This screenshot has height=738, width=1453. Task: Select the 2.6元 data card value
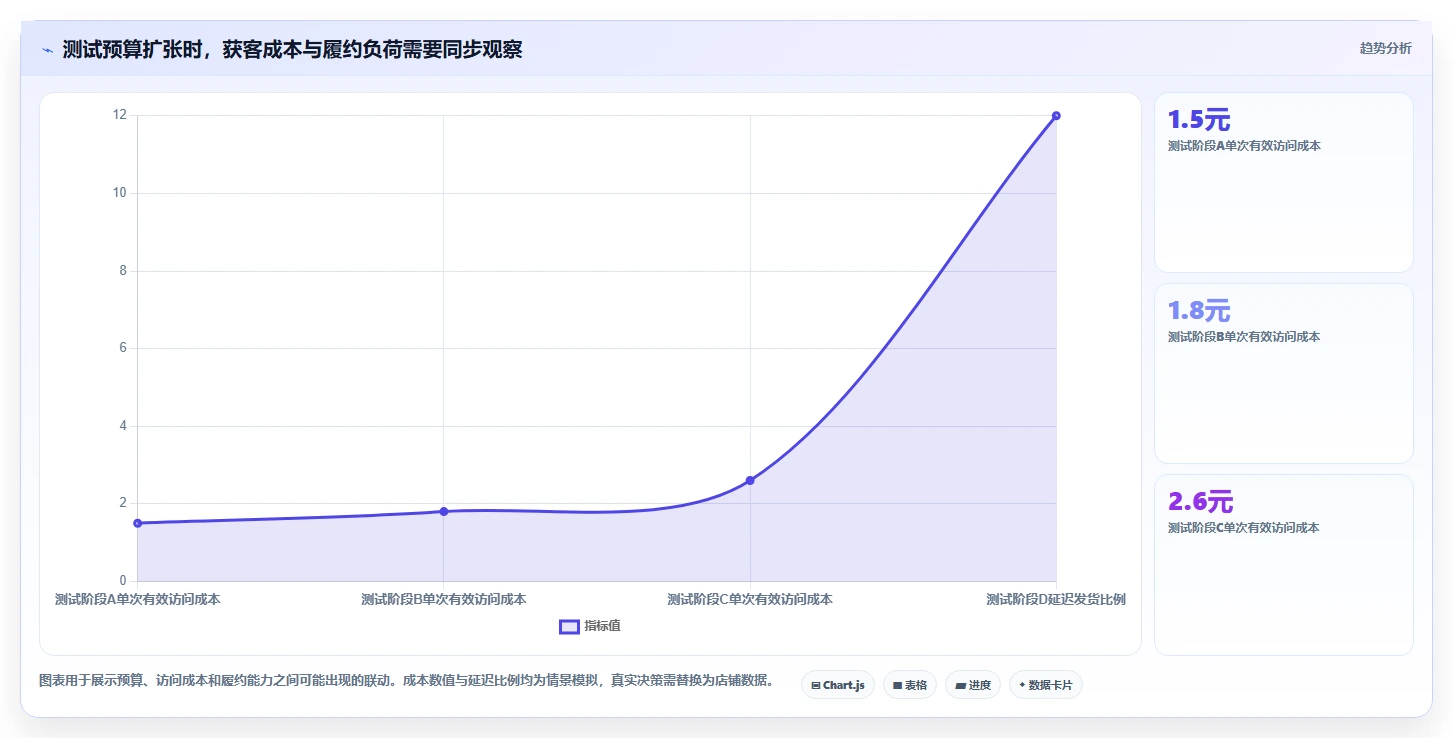[1201, 502]
